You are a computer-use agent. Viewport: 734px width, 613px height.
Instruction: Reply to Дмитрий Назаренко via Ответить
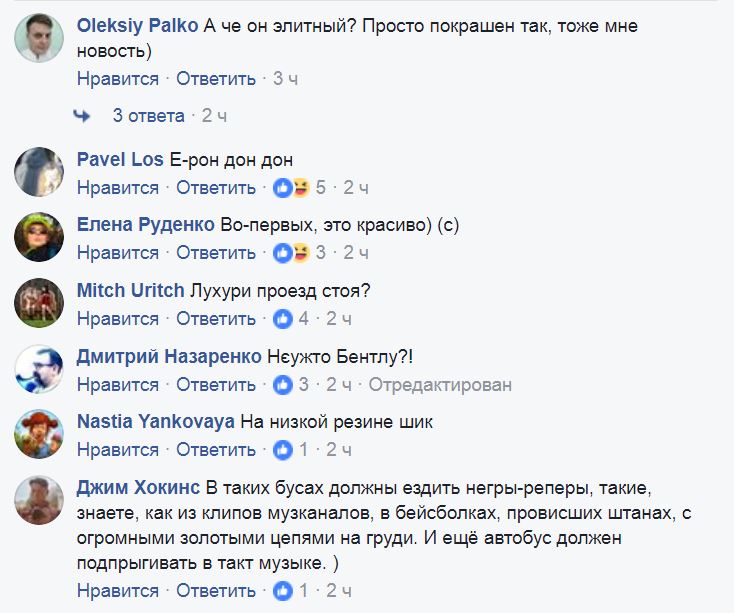coord(216,384)
